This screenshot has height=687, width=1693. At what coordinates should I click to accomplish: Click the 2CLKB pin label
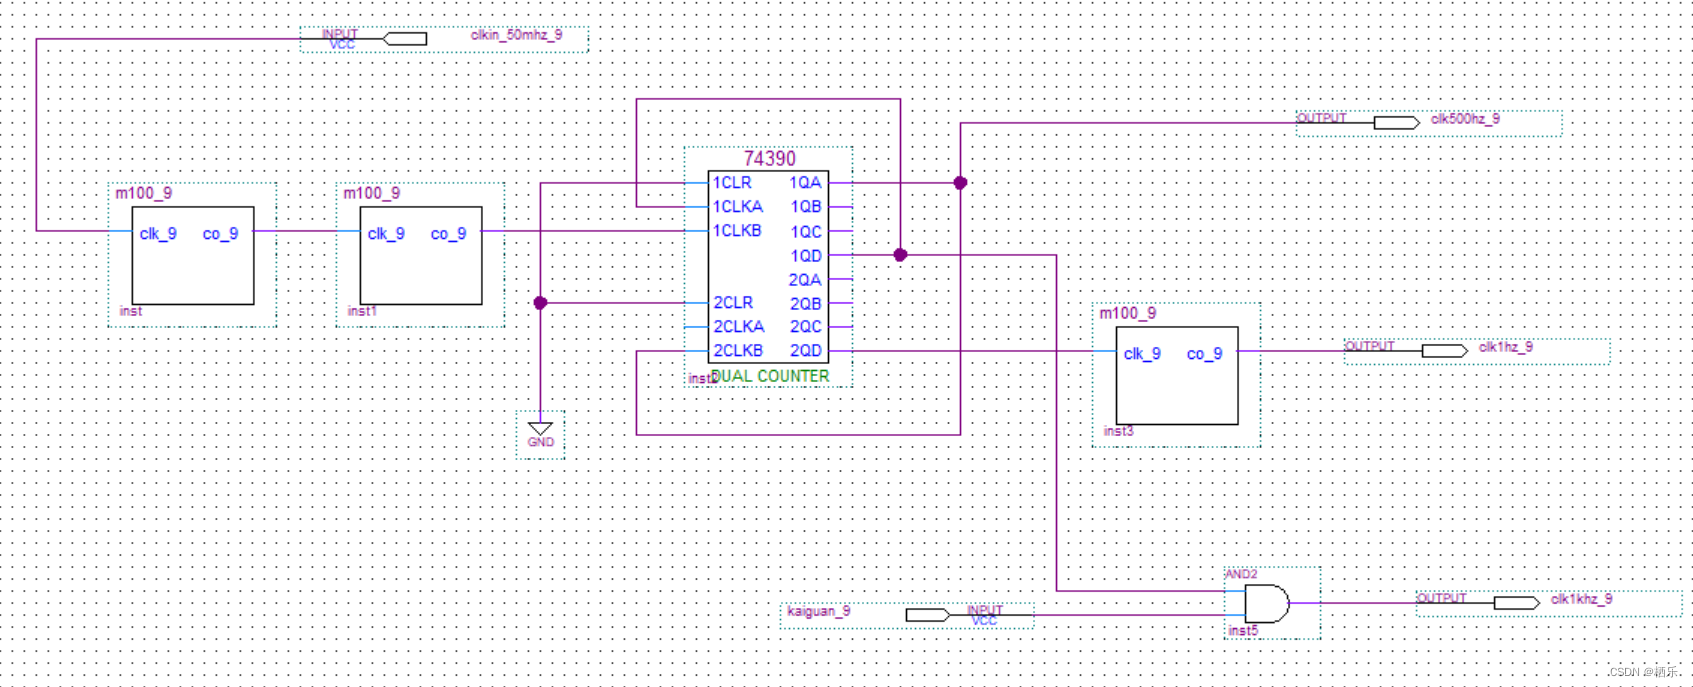(x=738, y=351)
